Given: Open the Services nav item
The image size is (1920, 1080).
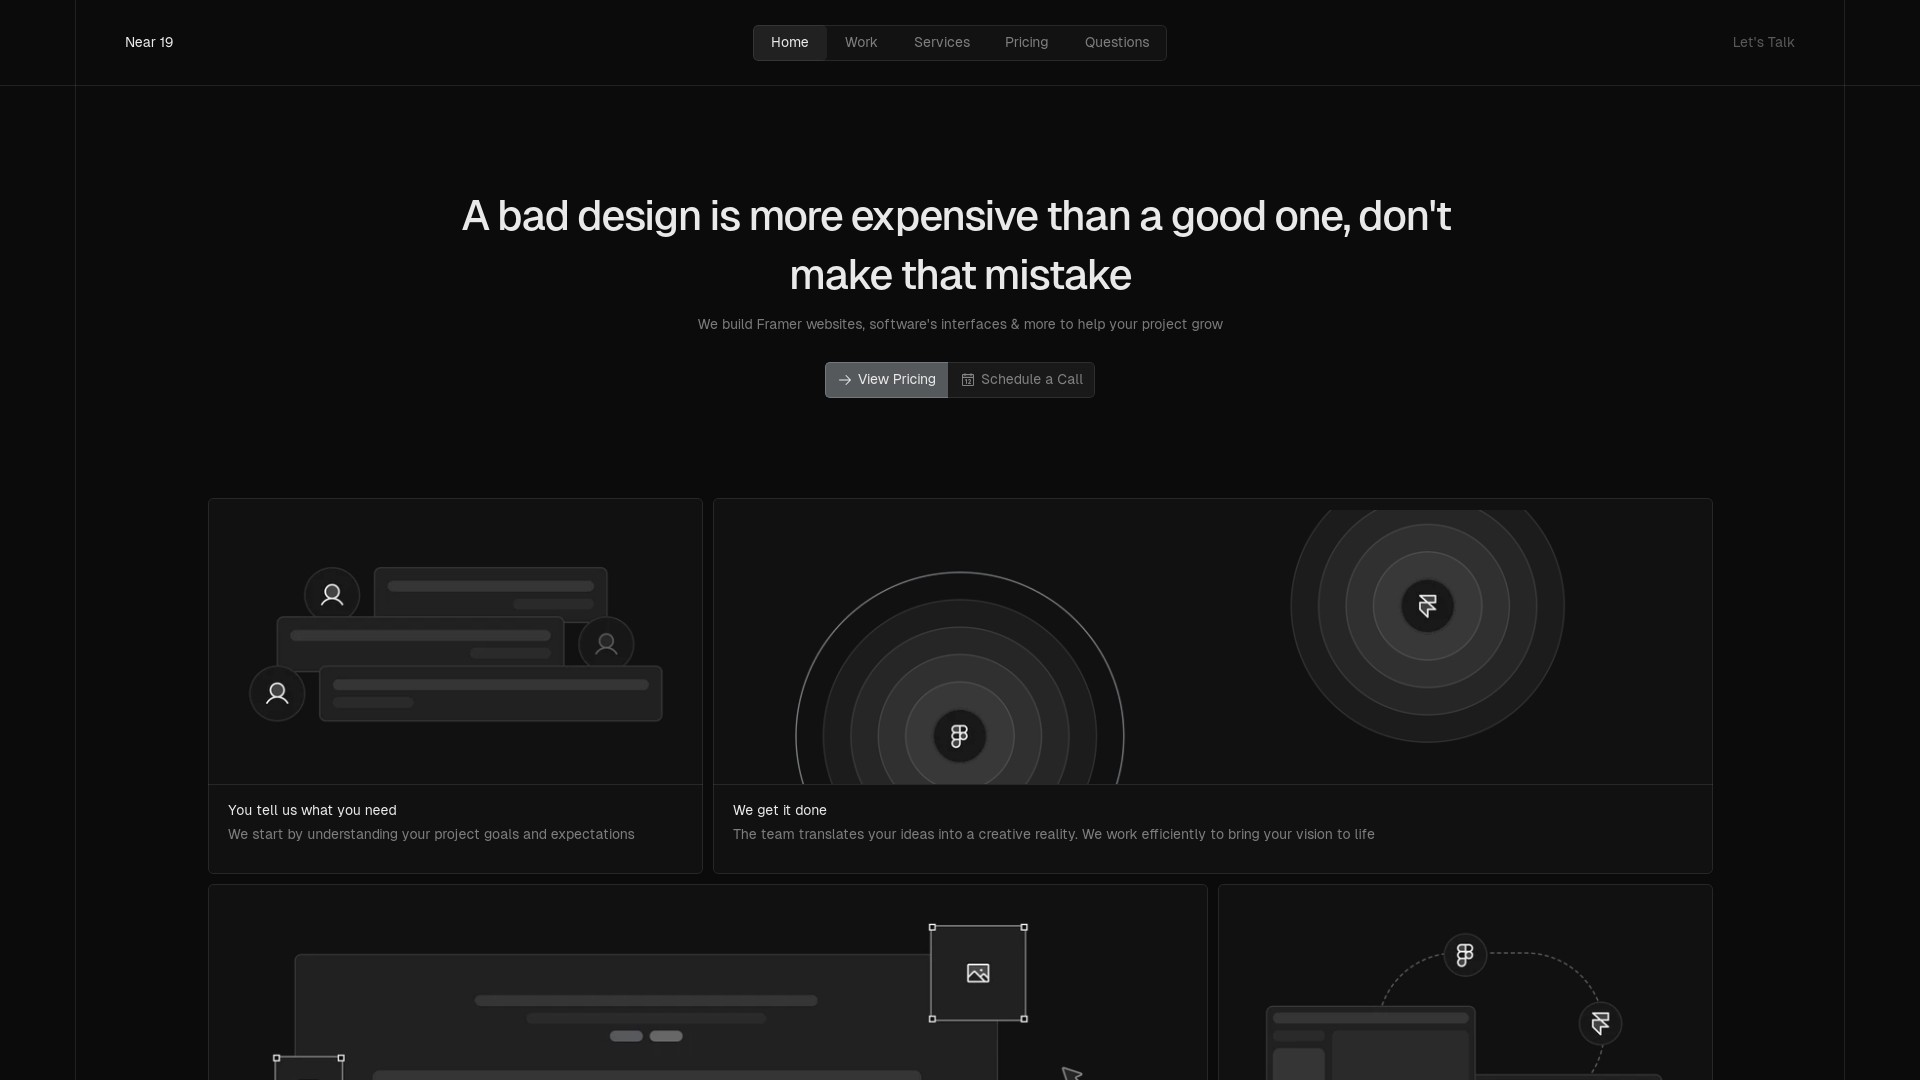Looking at the screenshot, I should pos(941,43).
